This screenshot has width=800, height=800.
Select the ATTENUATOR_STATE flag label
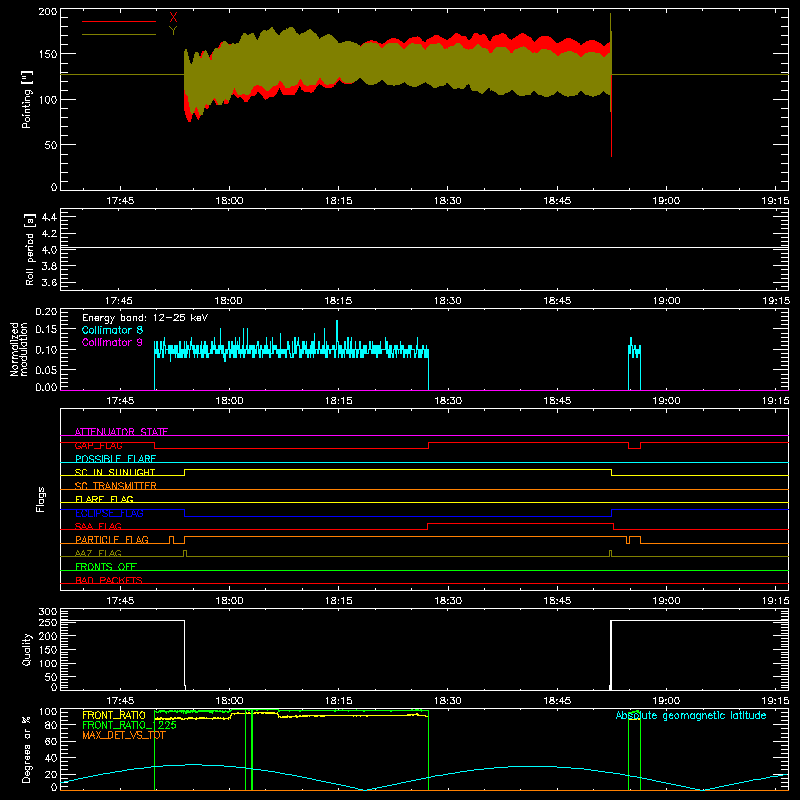[x=121, y=432]
